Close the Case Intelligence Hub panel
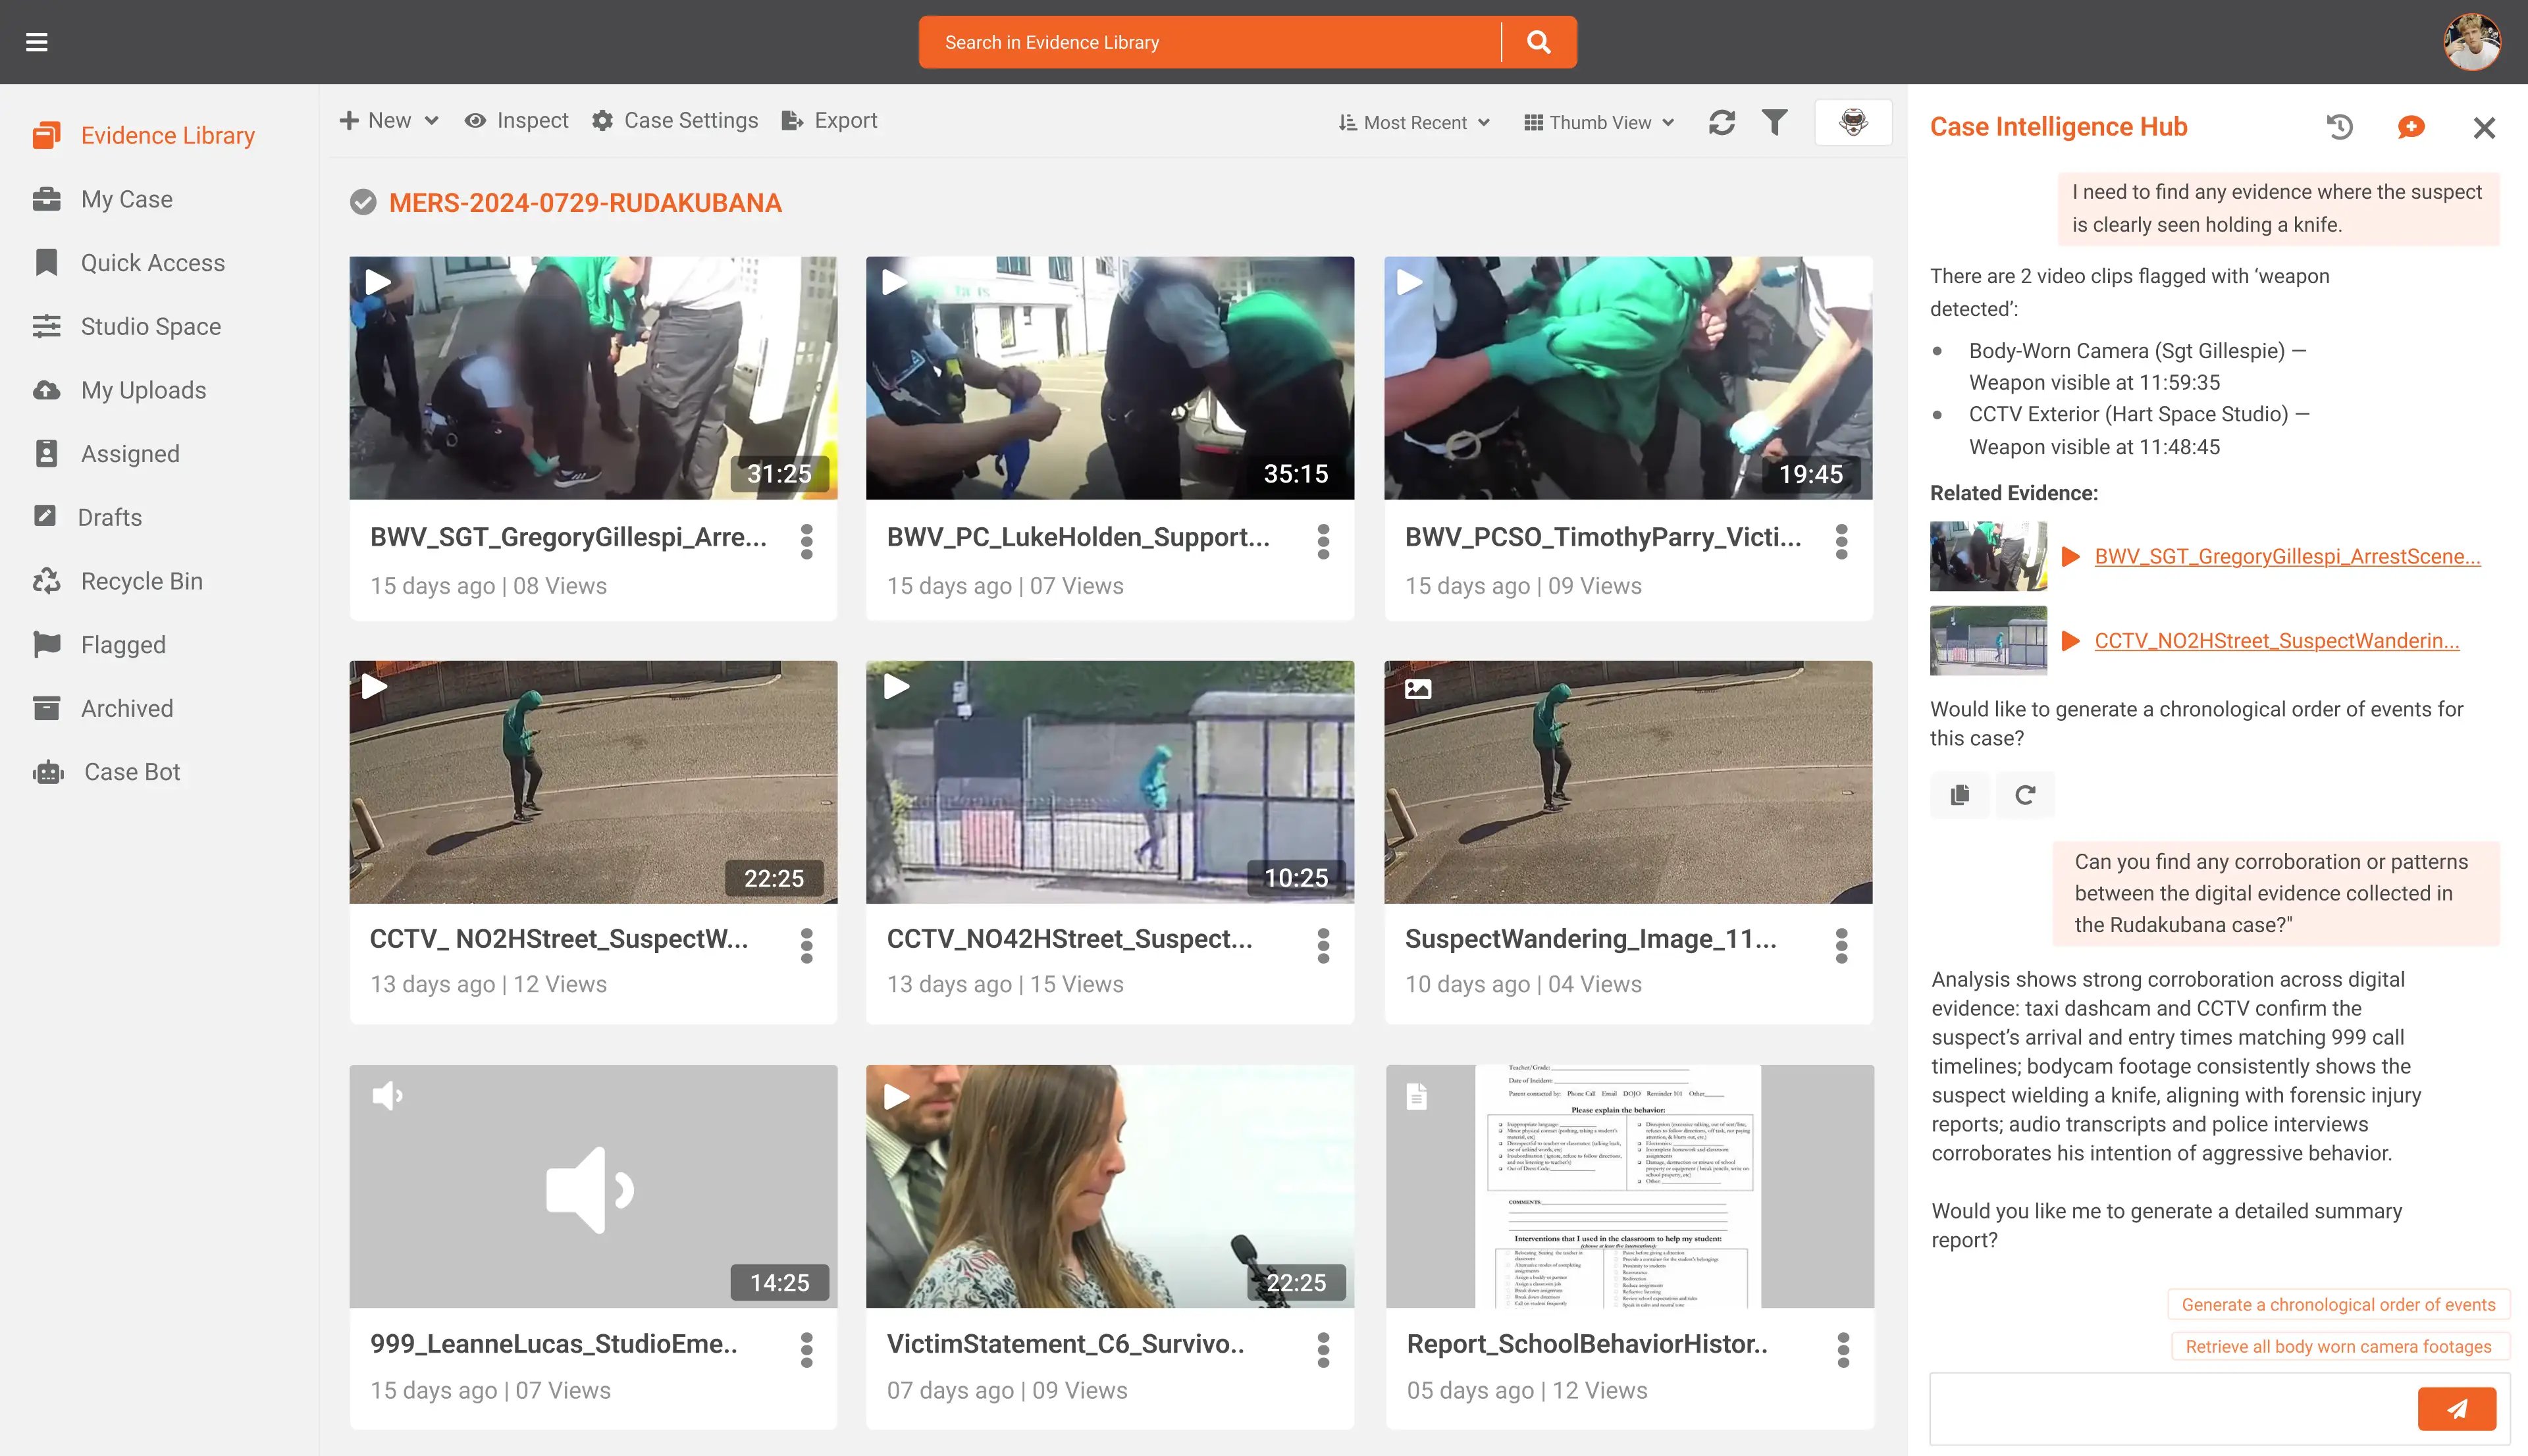The width and height of the screenshot is (2528, 1456). click(2484, 127)
